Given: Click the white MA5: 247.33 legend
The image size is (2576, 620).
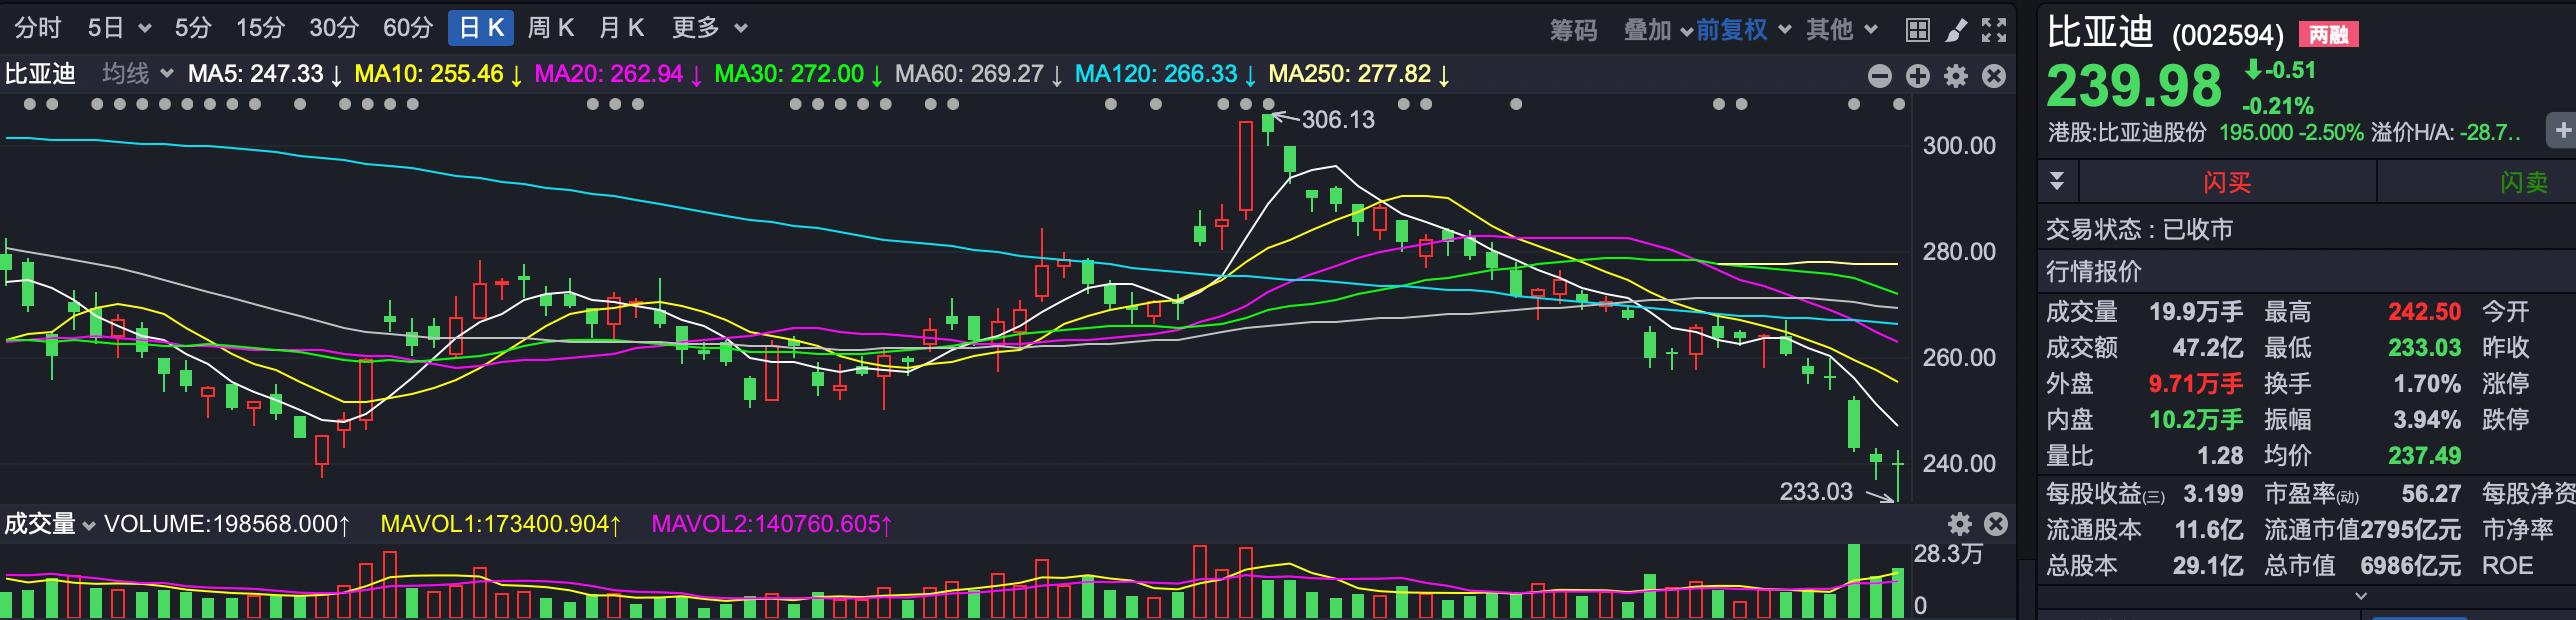Looking at the screenshot, I should [265, 74].
